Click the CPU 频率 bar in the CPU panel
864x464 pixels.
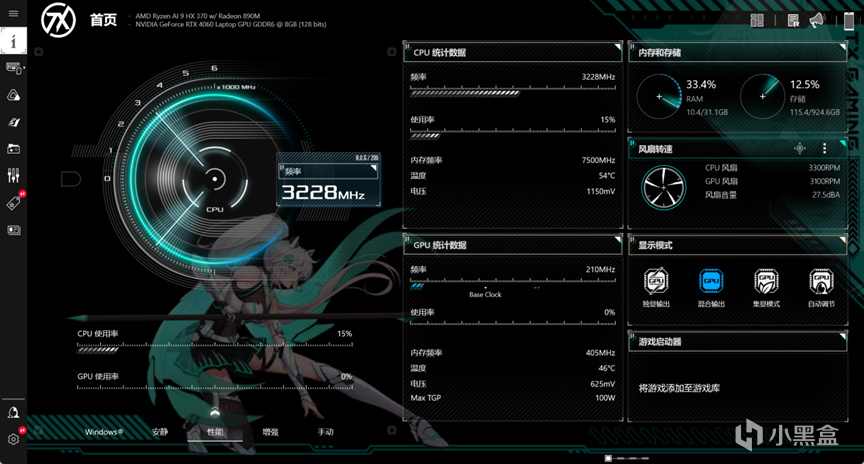(x=512, y=90)
